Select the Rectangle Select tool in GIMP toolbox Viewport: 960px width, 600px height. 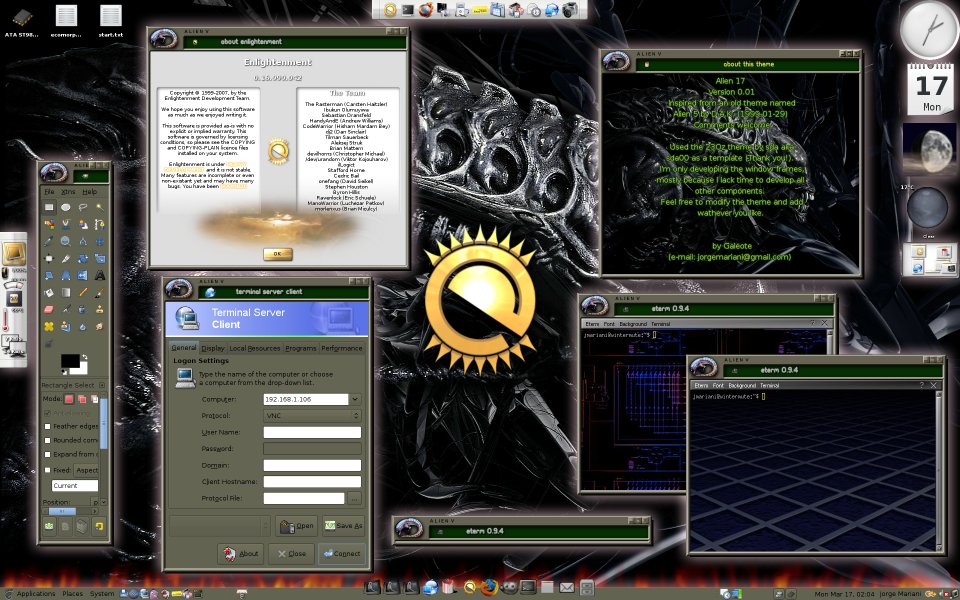49,207
